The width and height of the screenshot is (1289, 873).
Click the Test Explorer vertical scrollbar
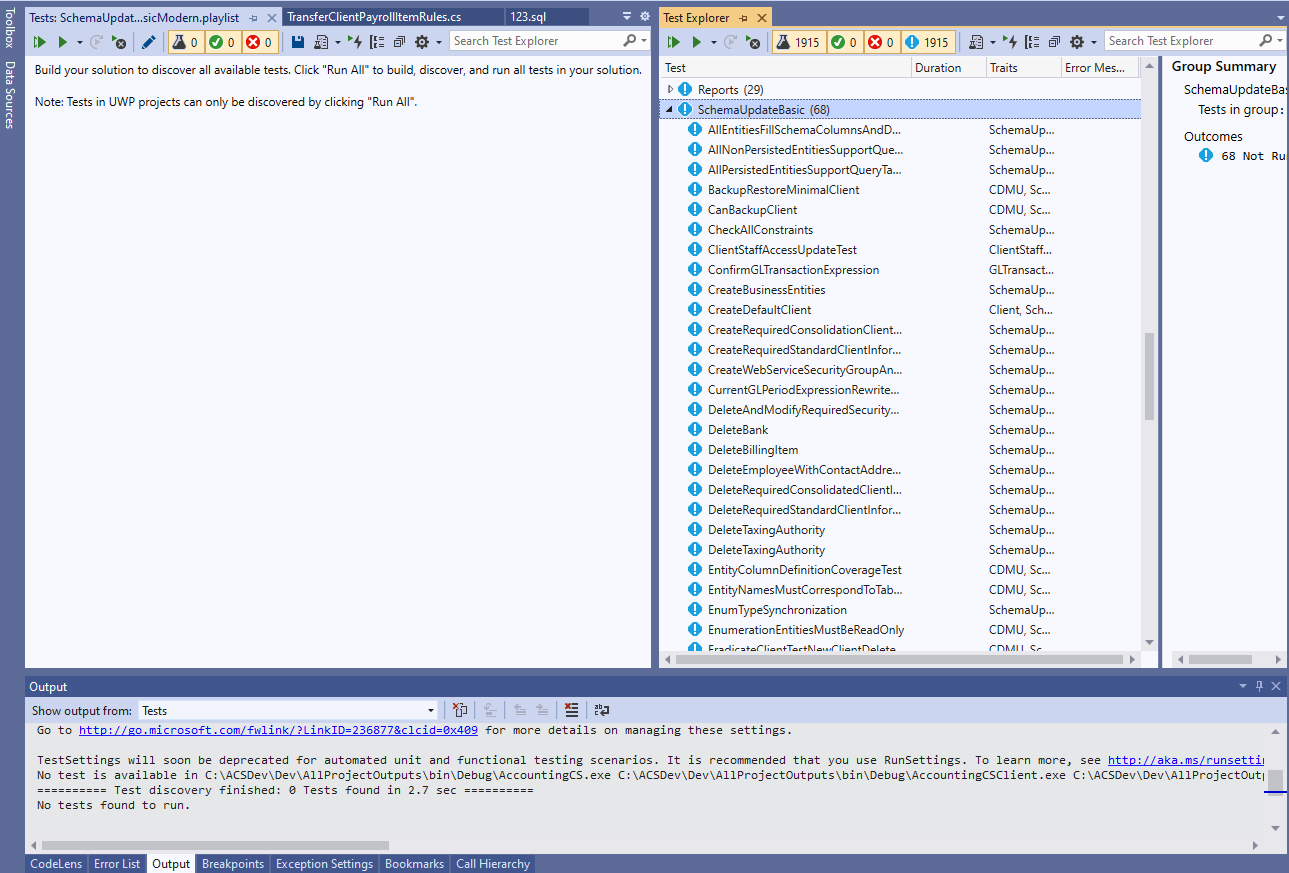click(1149, 376)
